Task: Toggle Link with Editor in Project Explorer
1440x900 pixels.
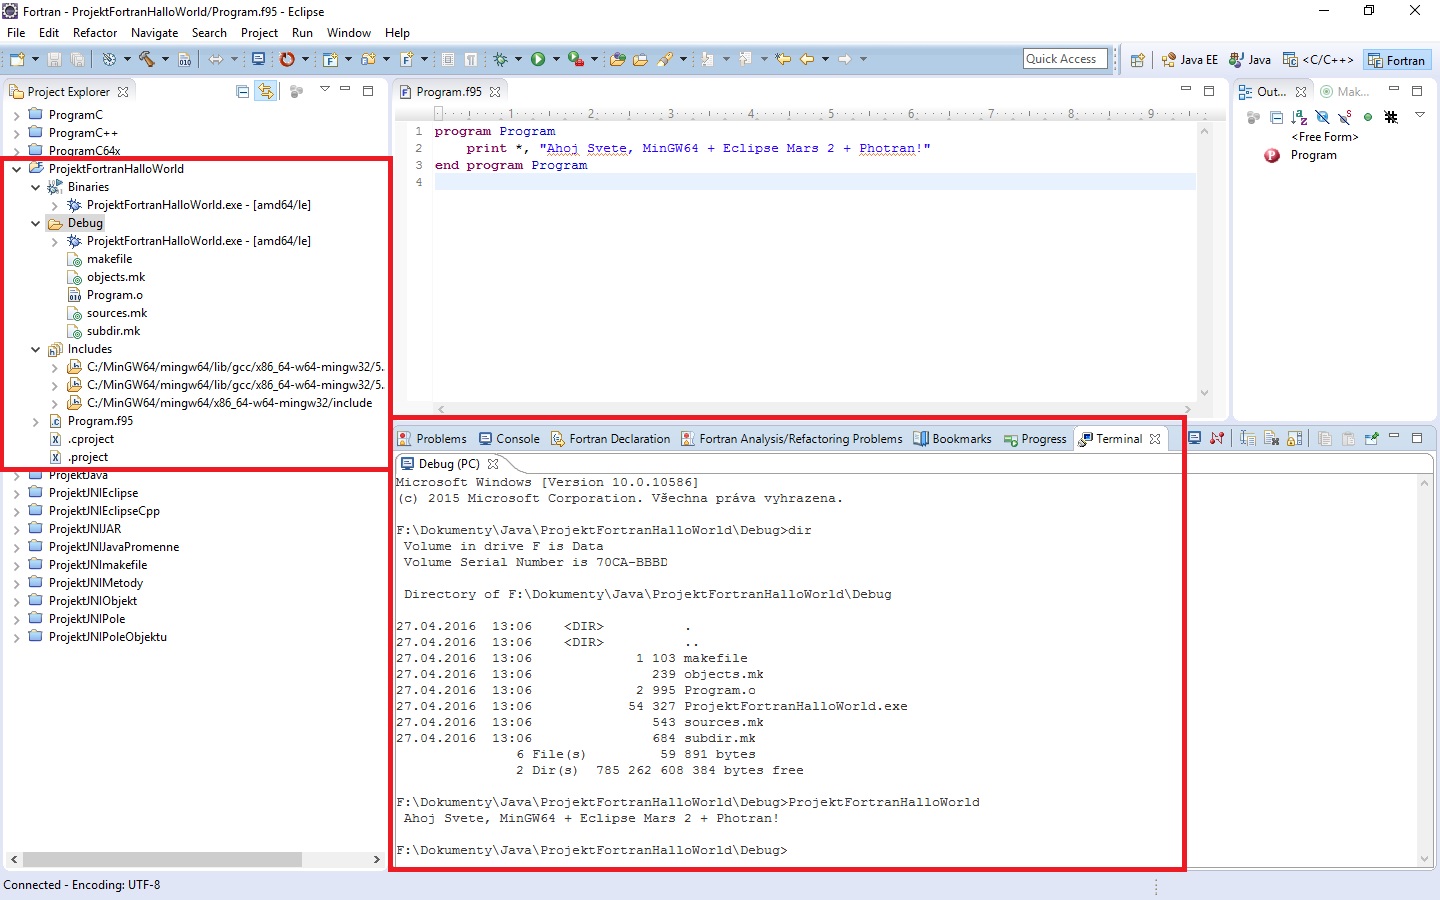Action: coord(266,91)
